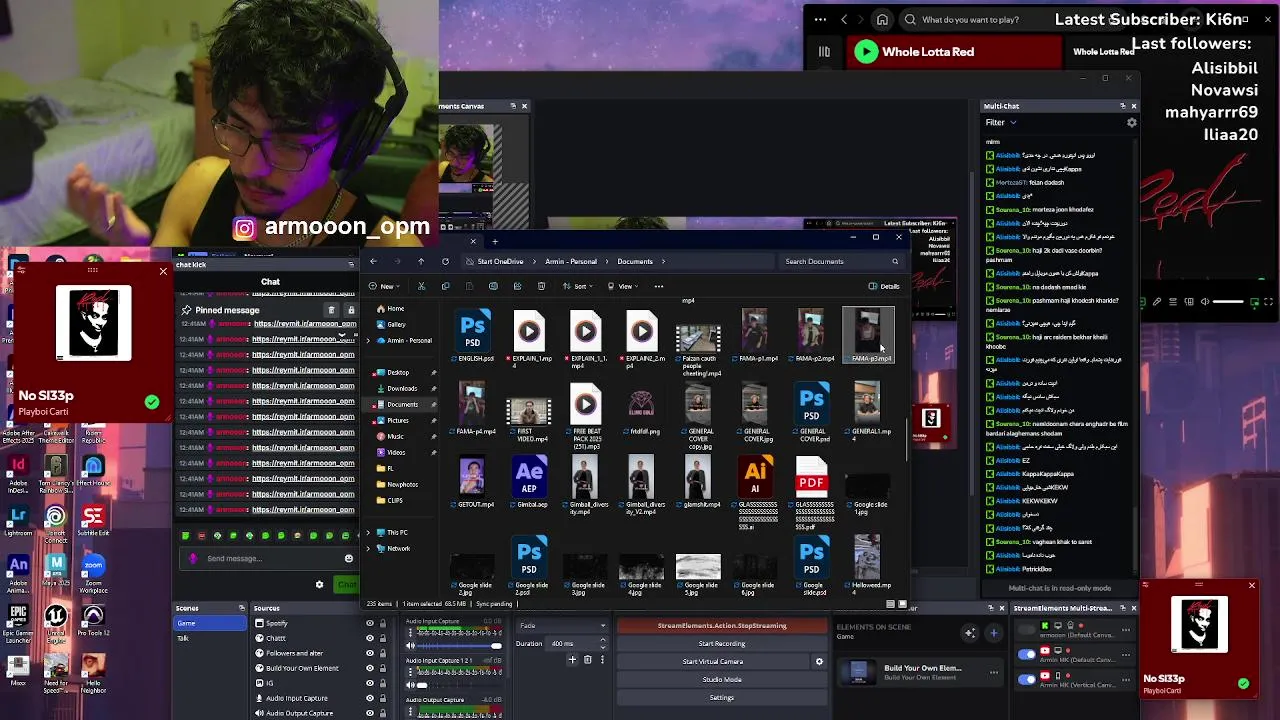Mute Audio Input Capture in mixer
The height and width of the screenshot is (720, 1280).
pos(410,646)
